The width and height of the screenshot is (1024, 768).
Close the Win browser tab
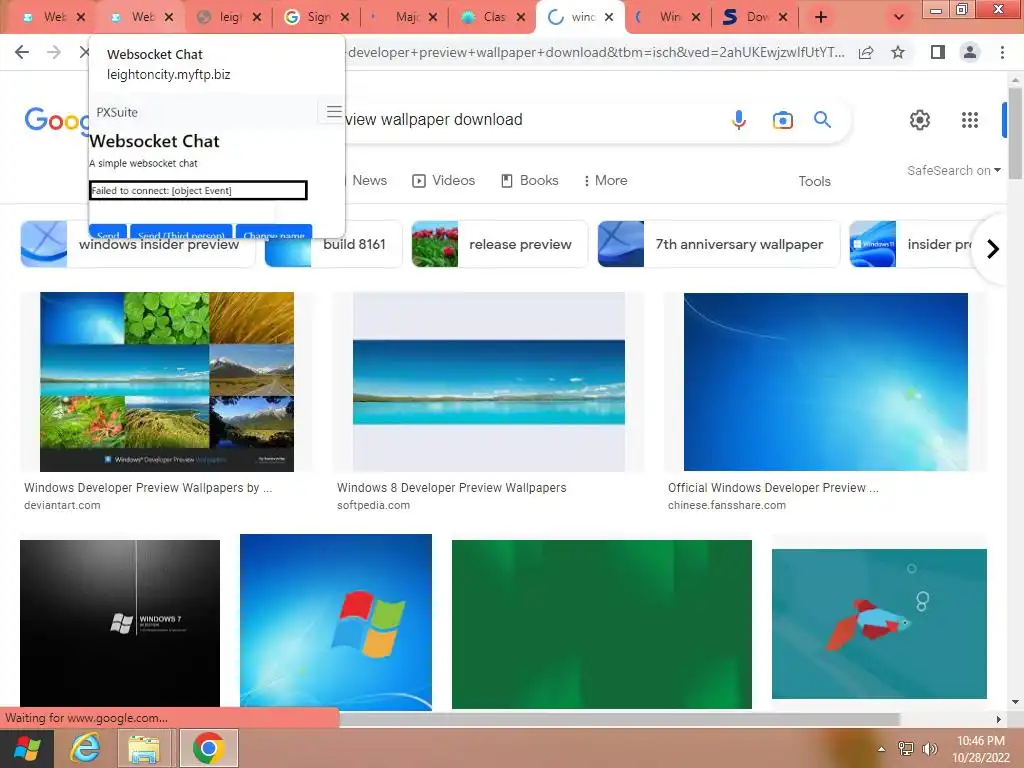click(696, 17)
